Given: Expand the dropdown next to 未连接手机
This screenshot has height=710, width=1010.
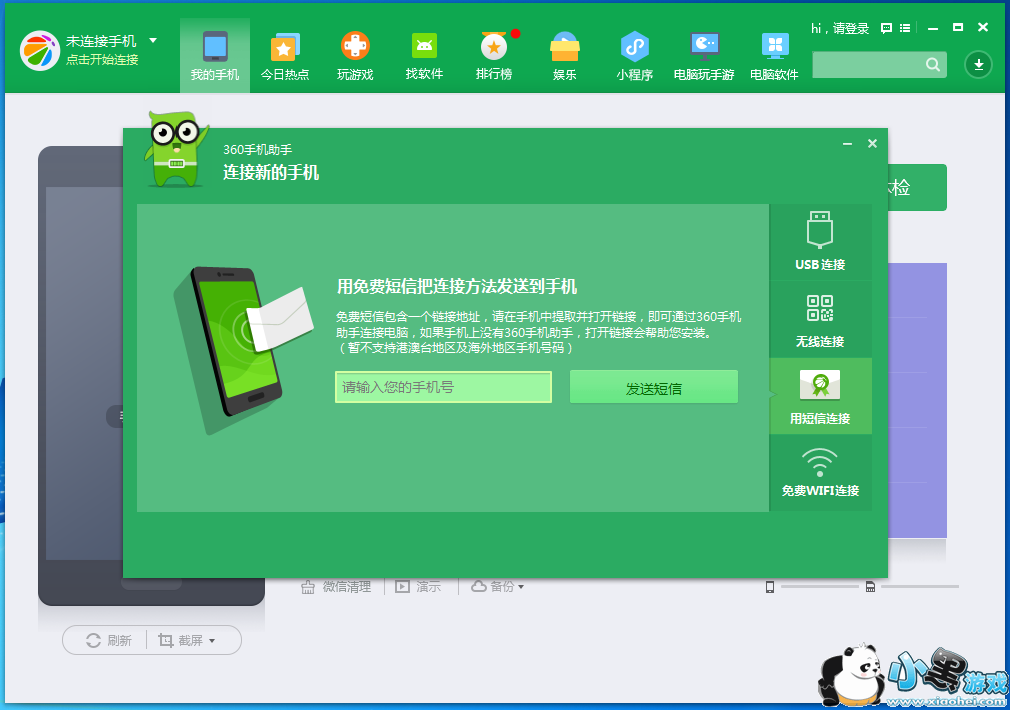Looking at the screenshot, I should pyautogui.click(x=153, y=41).
